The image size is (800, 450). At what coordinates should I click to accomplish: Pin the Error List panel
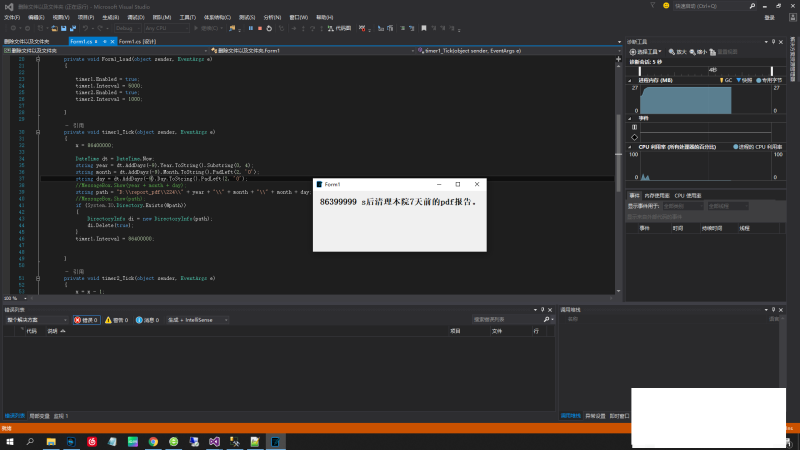click(542, 310)
